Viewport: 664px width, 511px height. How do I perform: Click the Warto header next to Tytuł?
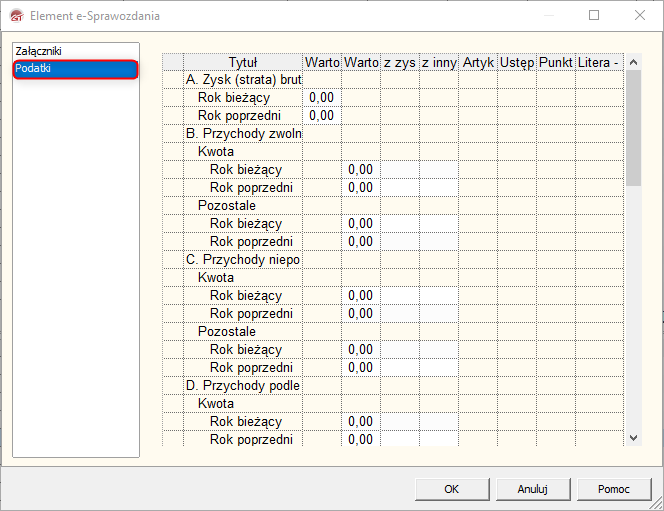322,62
